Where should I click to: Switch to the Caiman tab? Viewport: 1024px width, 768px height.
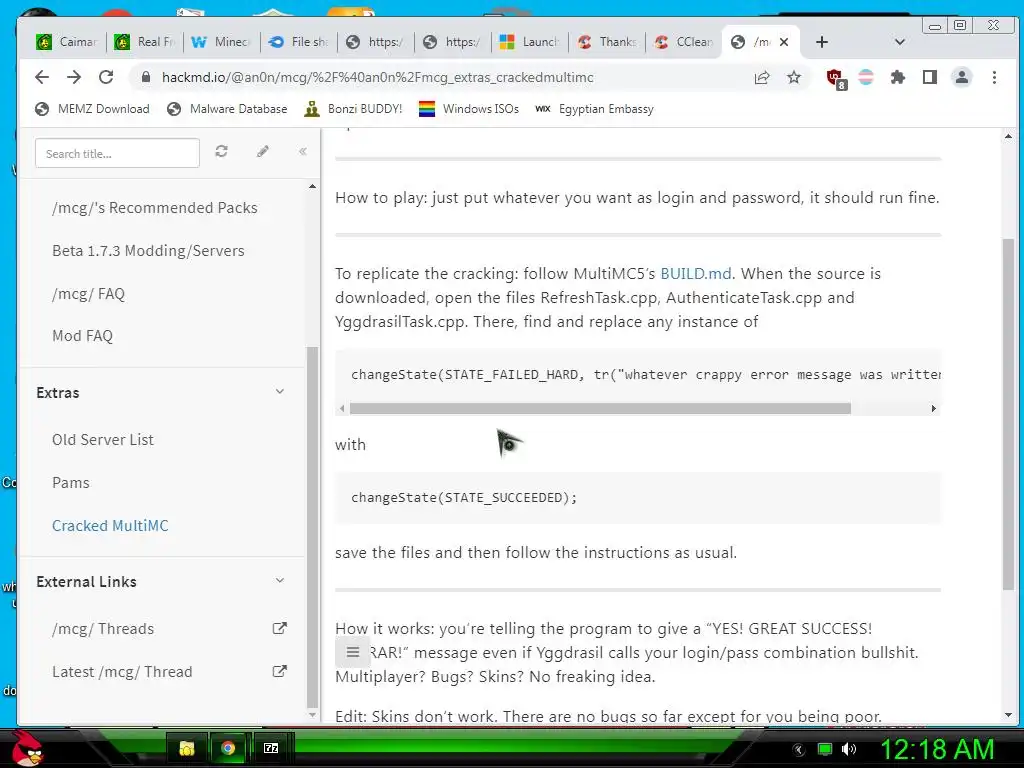[67, 42]
